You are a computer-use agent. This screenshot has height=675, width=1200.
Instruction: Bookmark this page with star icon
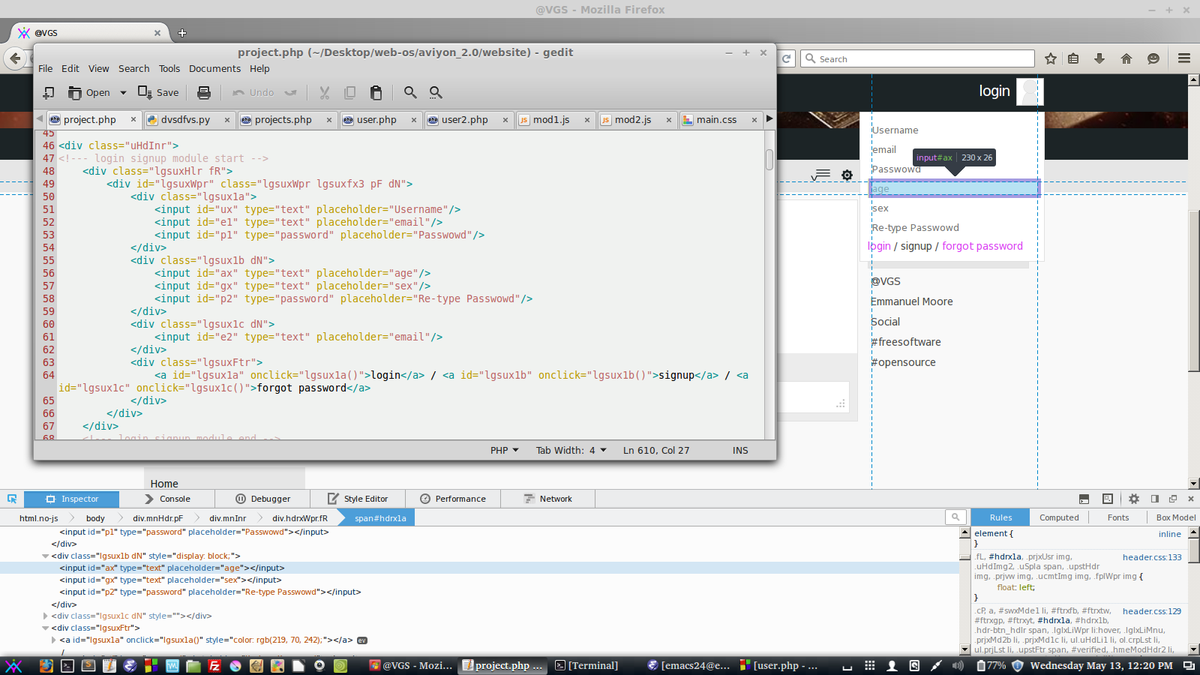pos(1051,59)
